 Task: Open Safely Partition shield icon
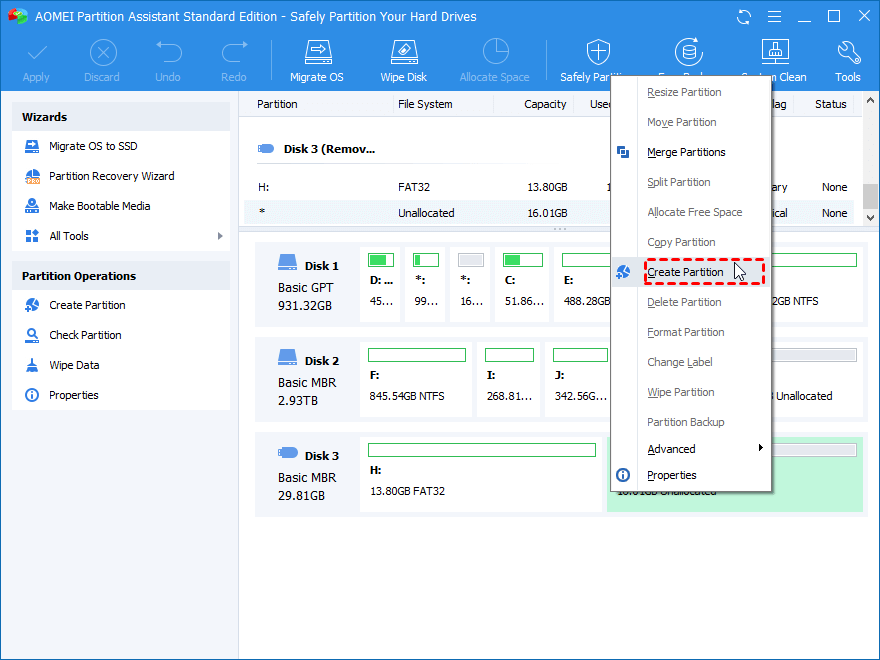pyautogui.click(x=598, y=52)
